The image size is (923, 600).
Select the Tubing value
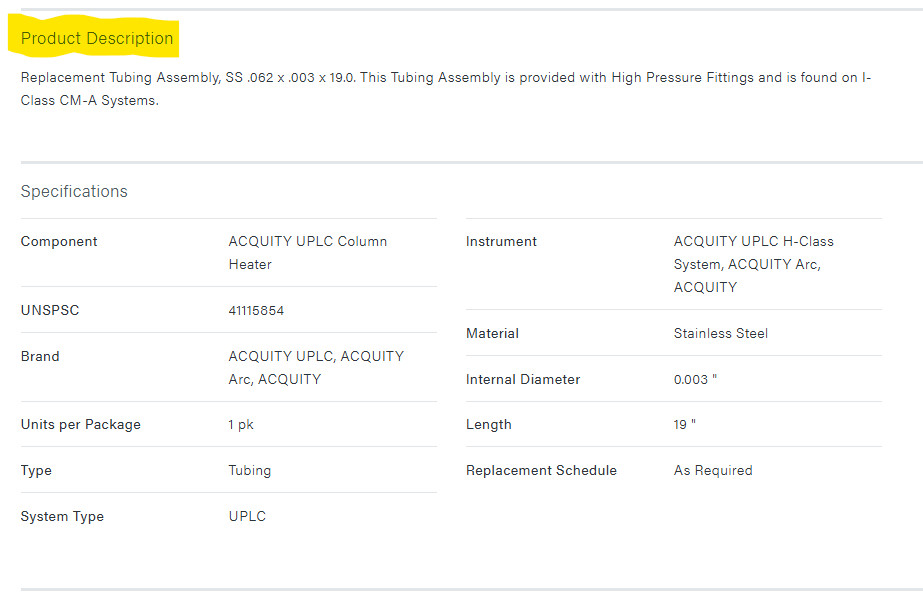(x=250, y=470)
